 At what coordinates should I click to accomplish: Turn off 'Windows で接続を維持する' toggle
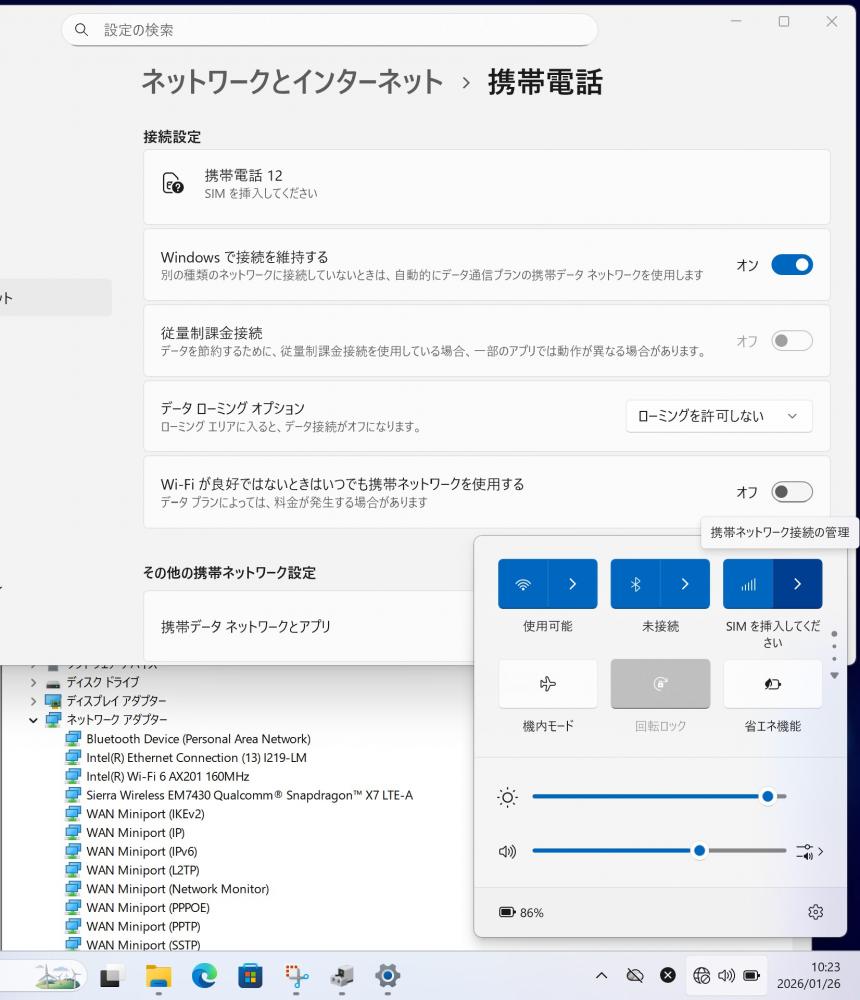point(791,265)
